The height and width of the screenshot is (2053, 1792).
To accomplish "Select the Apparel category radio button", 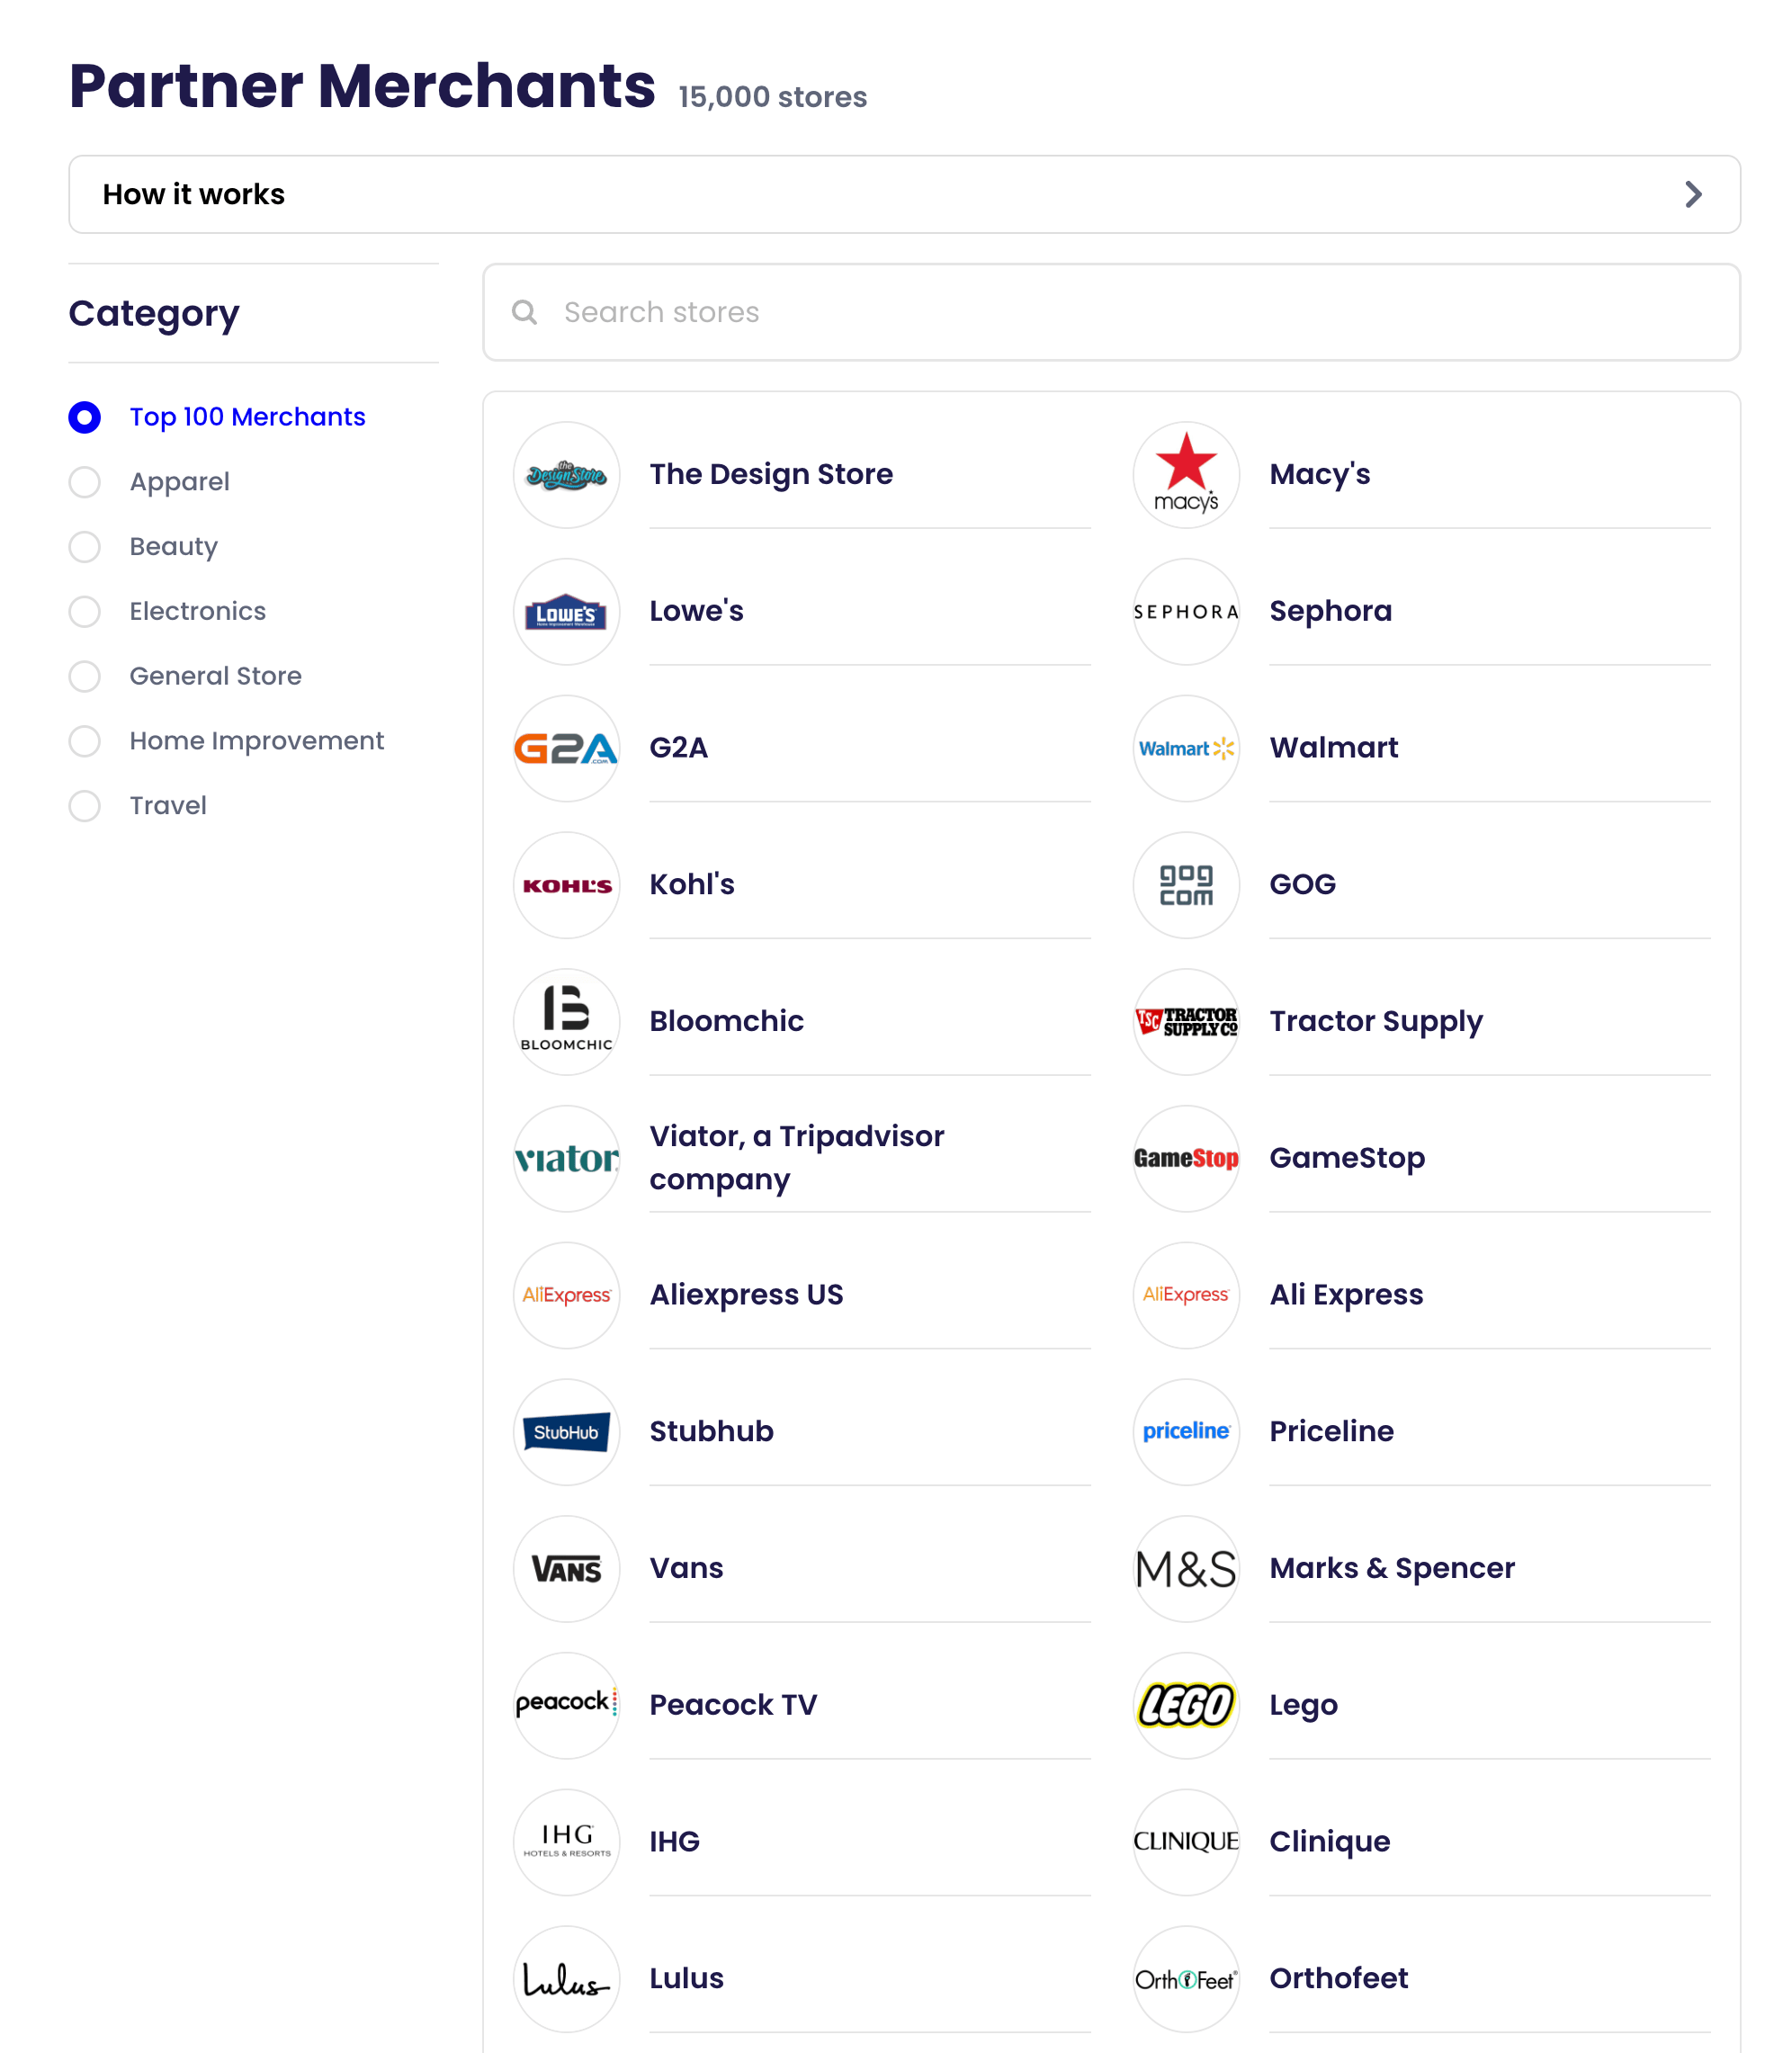I will tap(85, 482).
